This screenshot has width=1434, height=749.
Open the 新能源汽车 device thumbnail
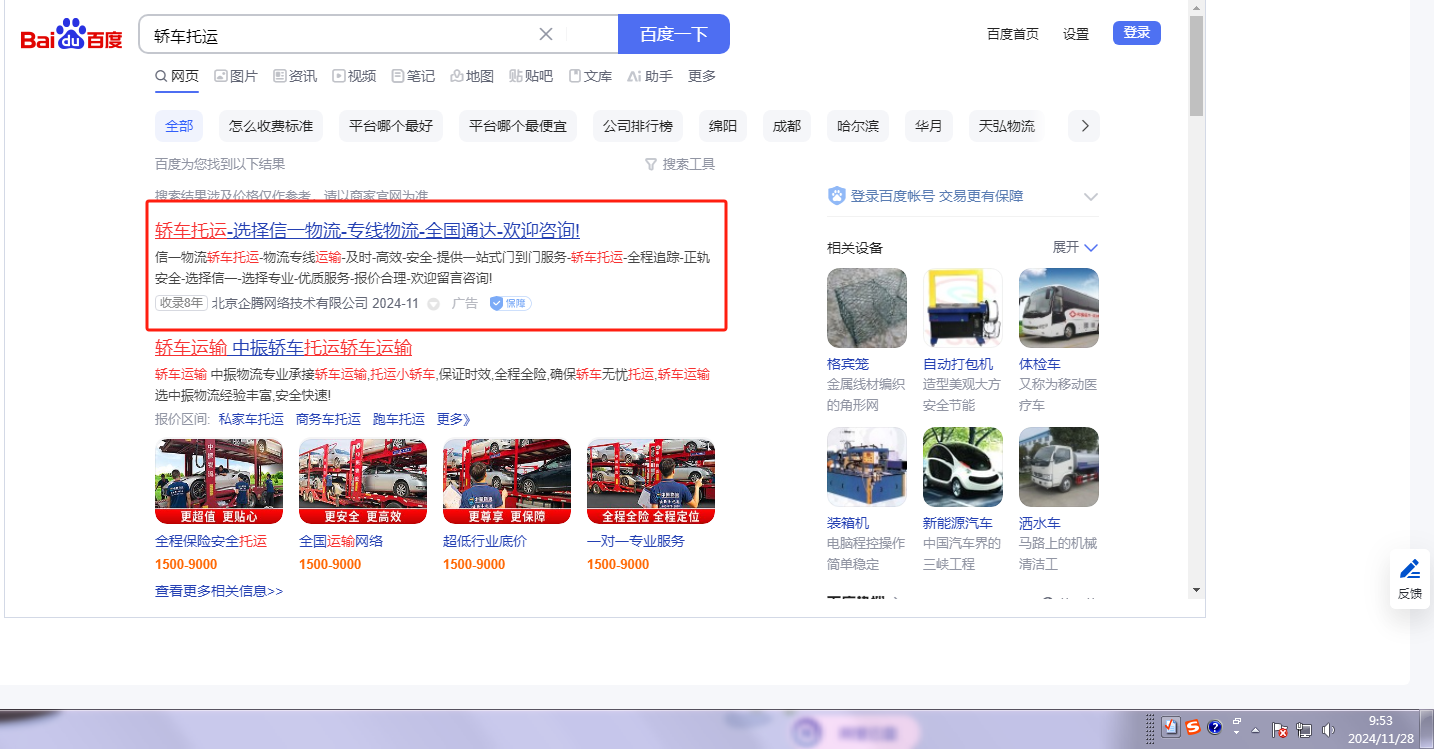(963, 467)
